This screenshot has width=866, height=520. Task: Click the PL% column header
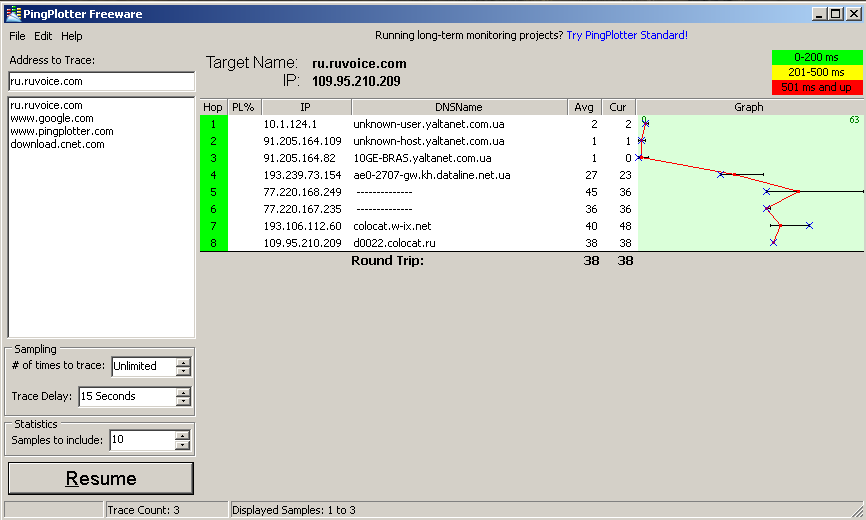pos(244,107)
